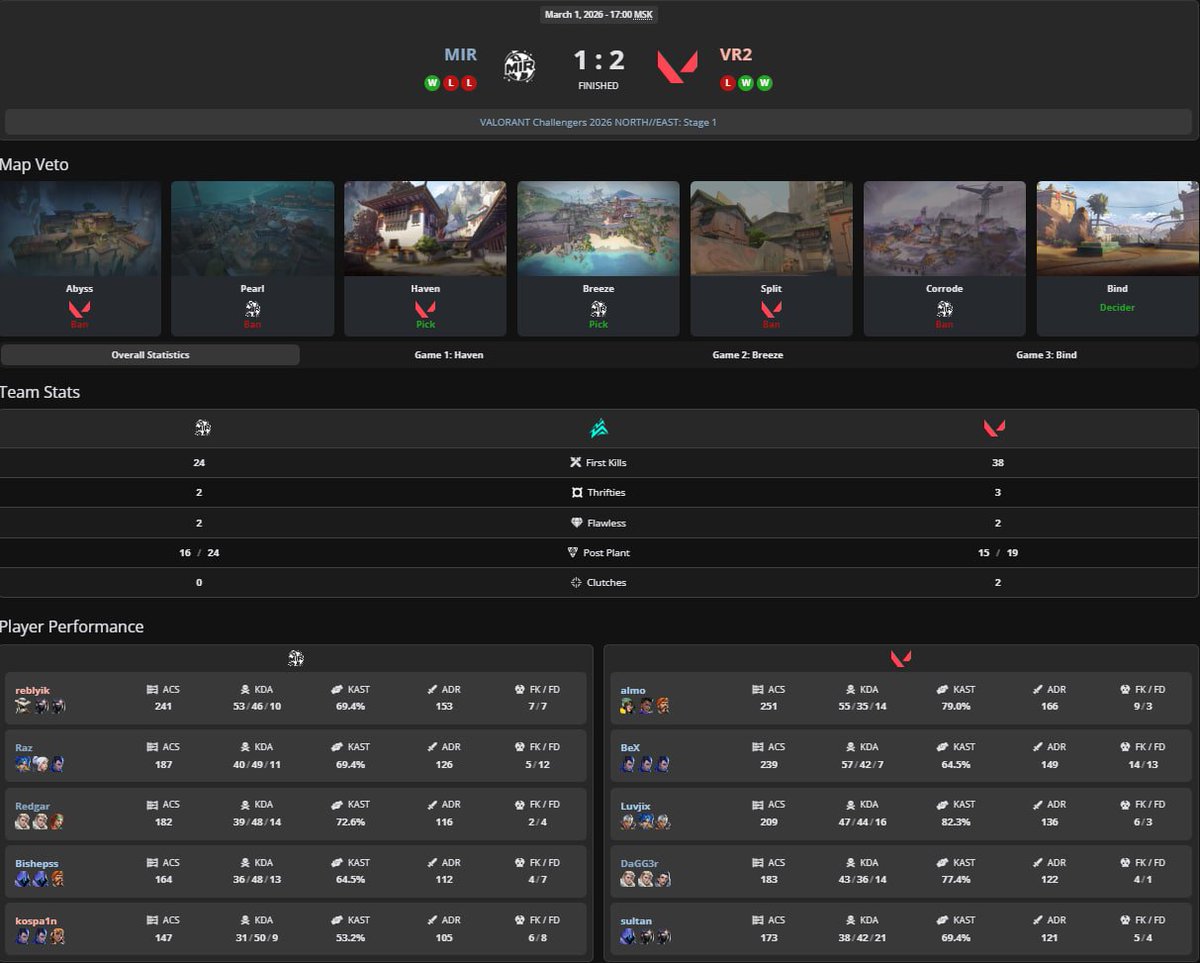1200x963 pixels.
Task: Open player kospa1n profile link
Action: (x=36, y=920)
